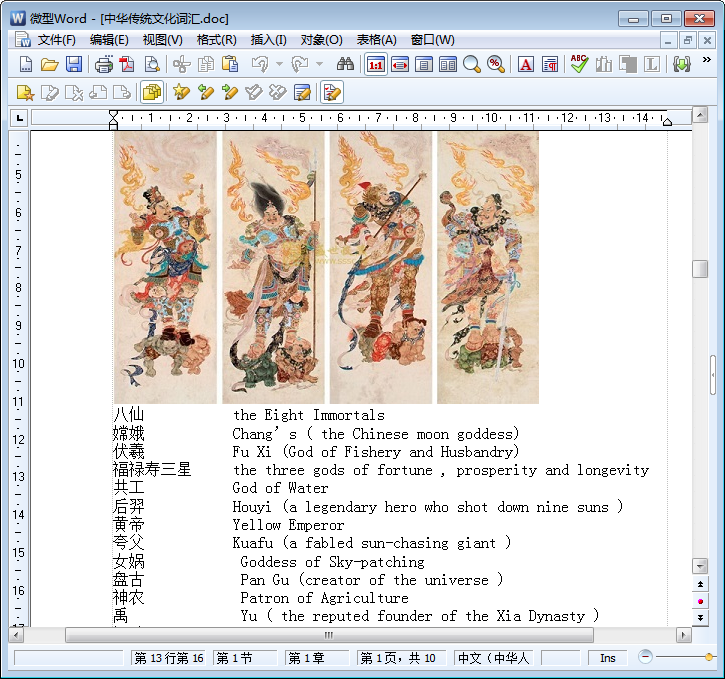Toggle the highlighted checklist pencil button
The height and width of the screenshot is (679, 725).
tap(332, 92)
